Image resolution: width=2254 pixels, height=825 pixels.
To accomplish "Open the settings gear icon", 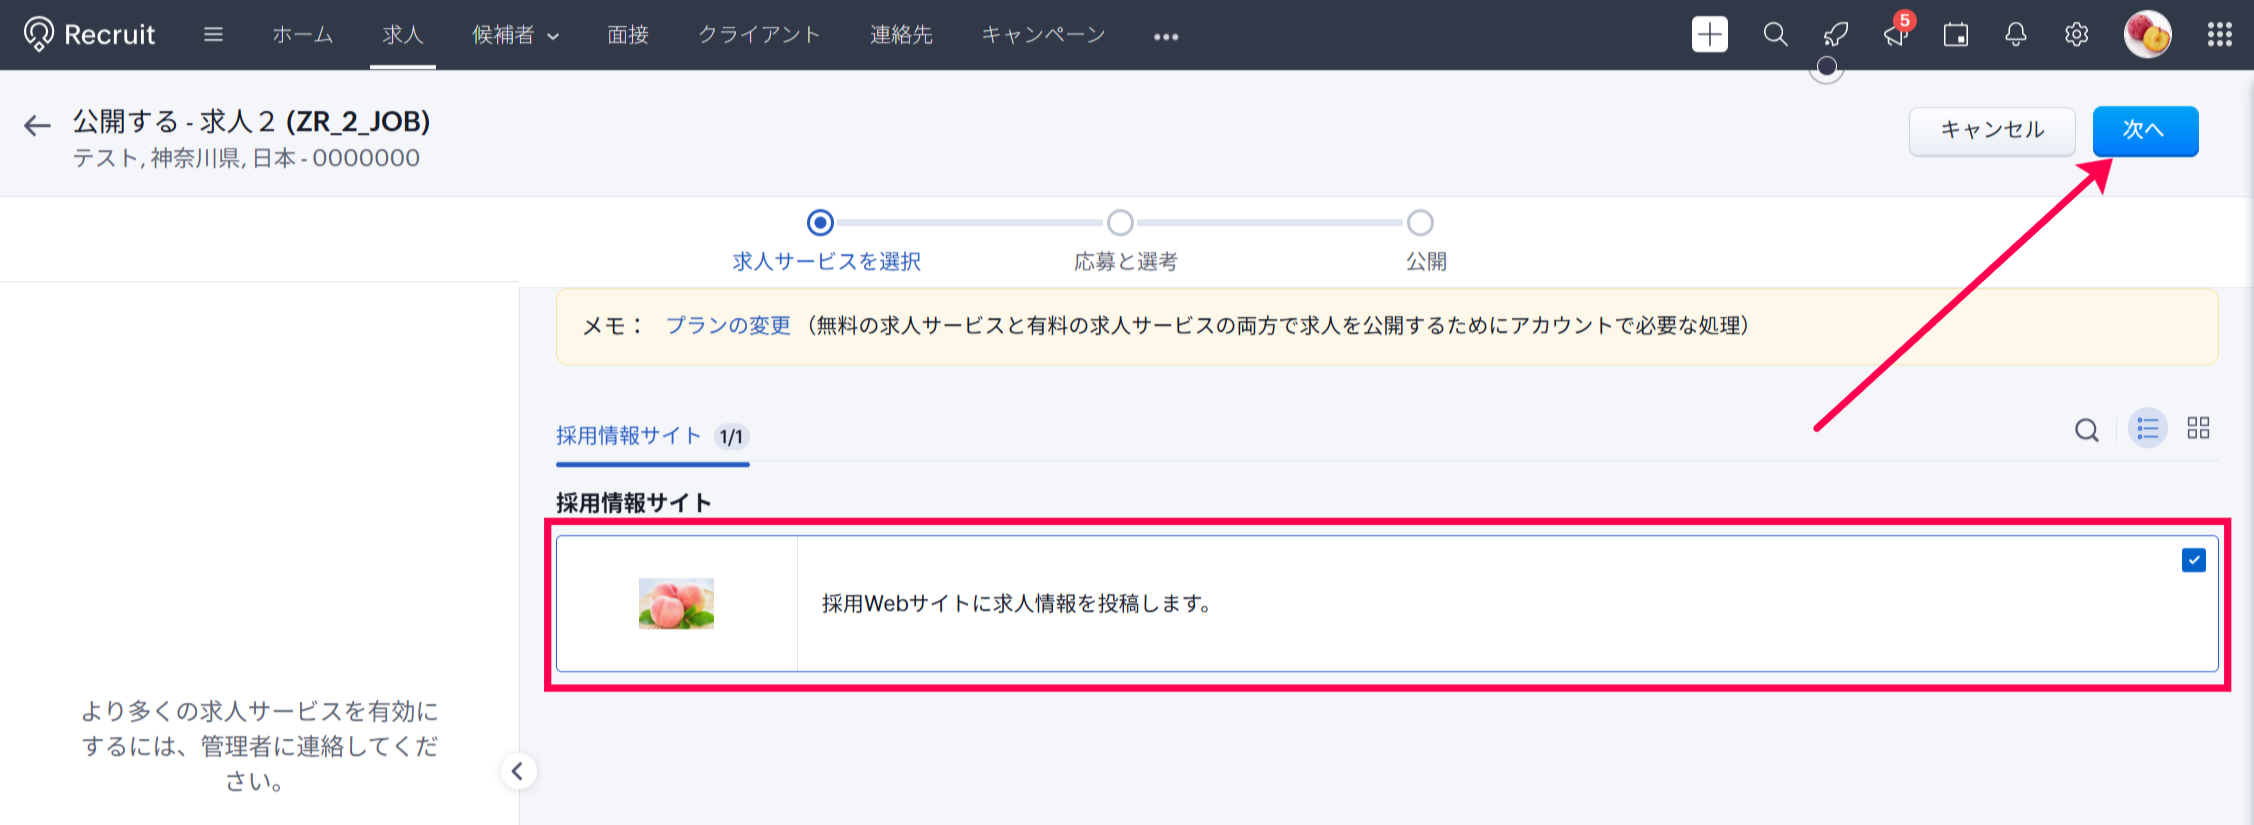I will (2076, 35).
